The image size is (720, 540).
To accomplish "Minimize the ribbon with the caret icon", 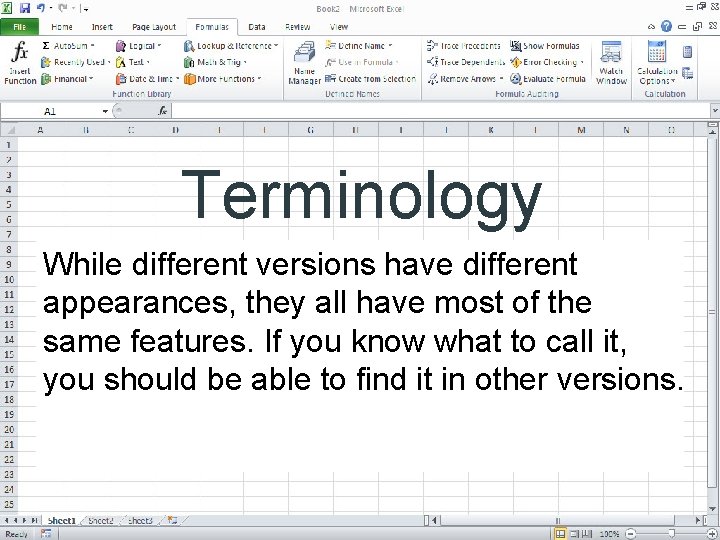I will tap(651, 27).
